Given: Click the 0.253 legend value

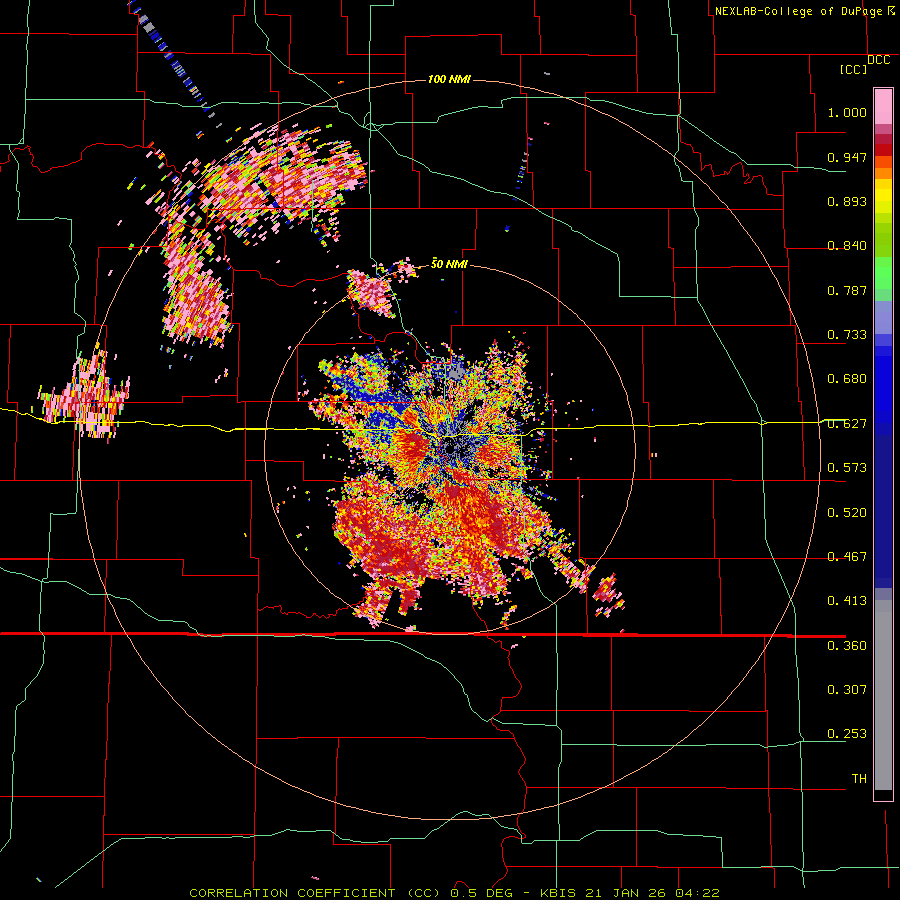Looking at the screenshot, I should (847, 734).
